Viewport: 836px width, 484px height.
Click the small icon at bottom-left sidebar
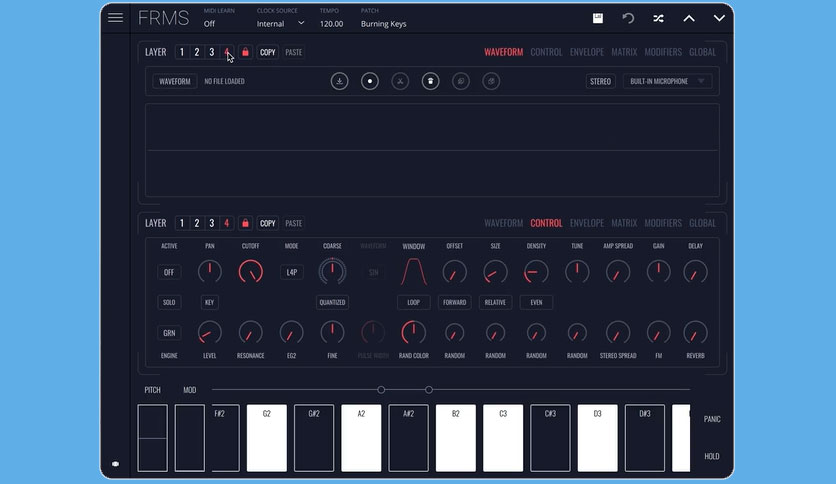(115, 464)
